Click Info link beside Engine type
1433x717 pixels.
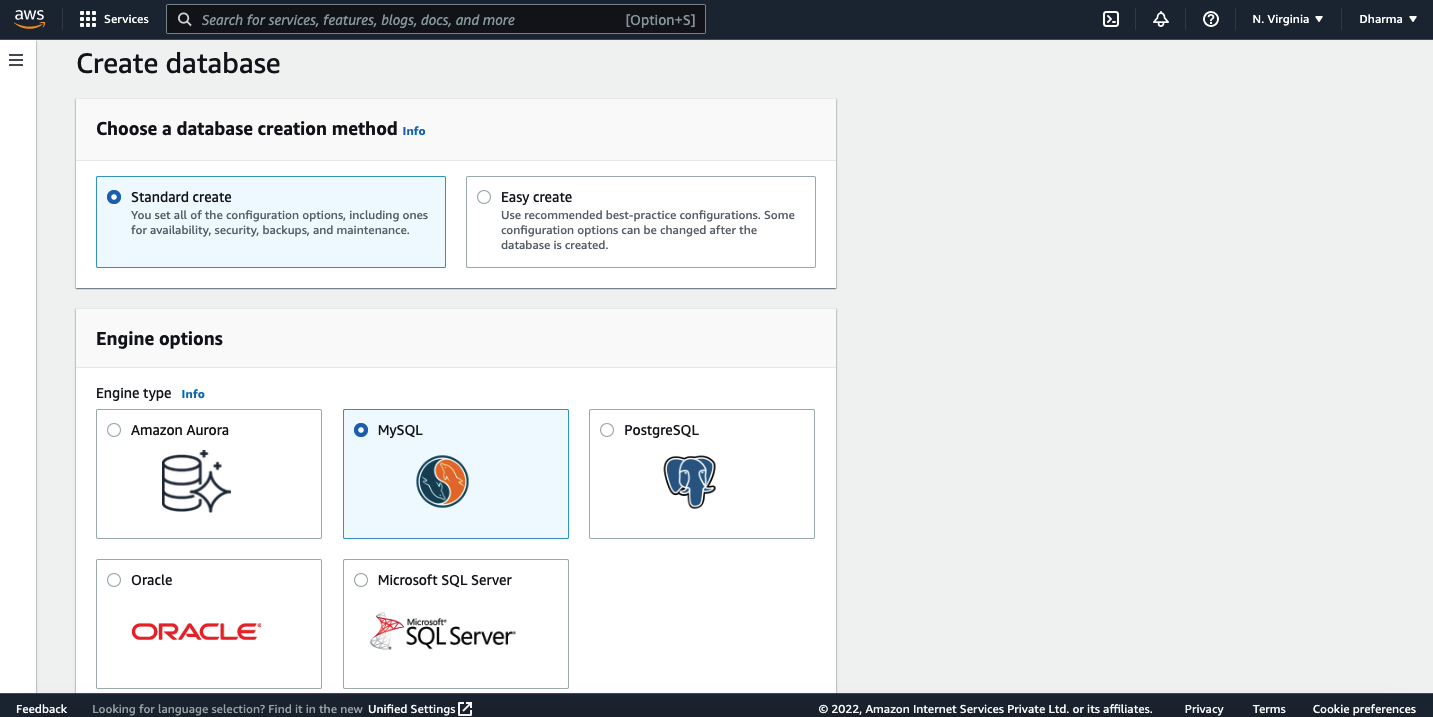click(x=193, y=394)
